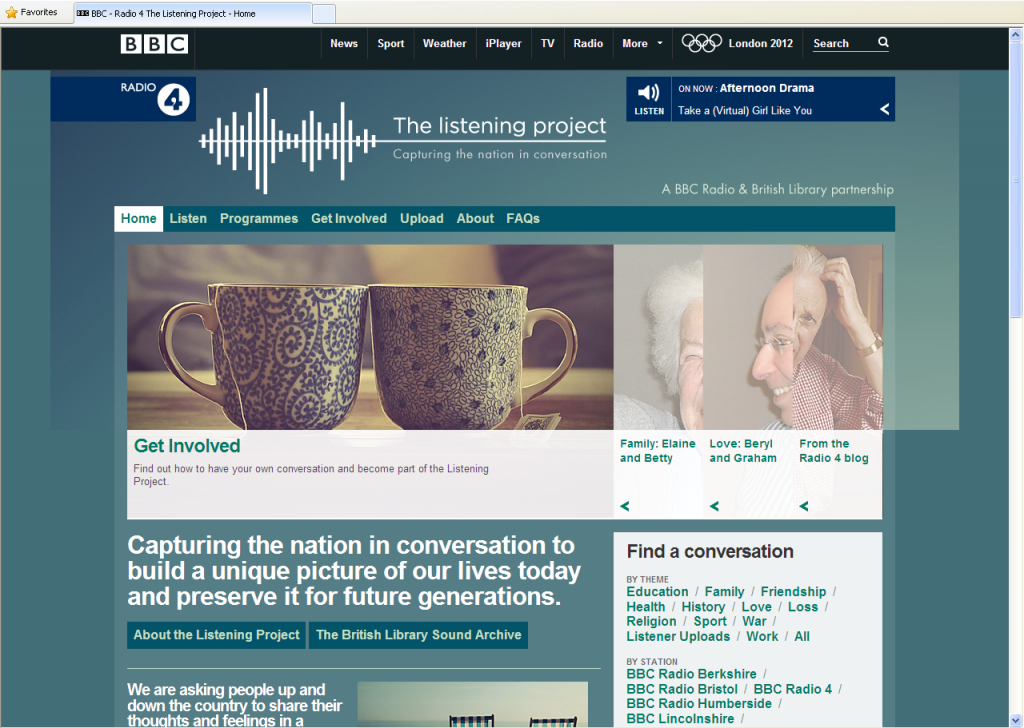Switch to the Listen tab

click(x=188, y=219)
